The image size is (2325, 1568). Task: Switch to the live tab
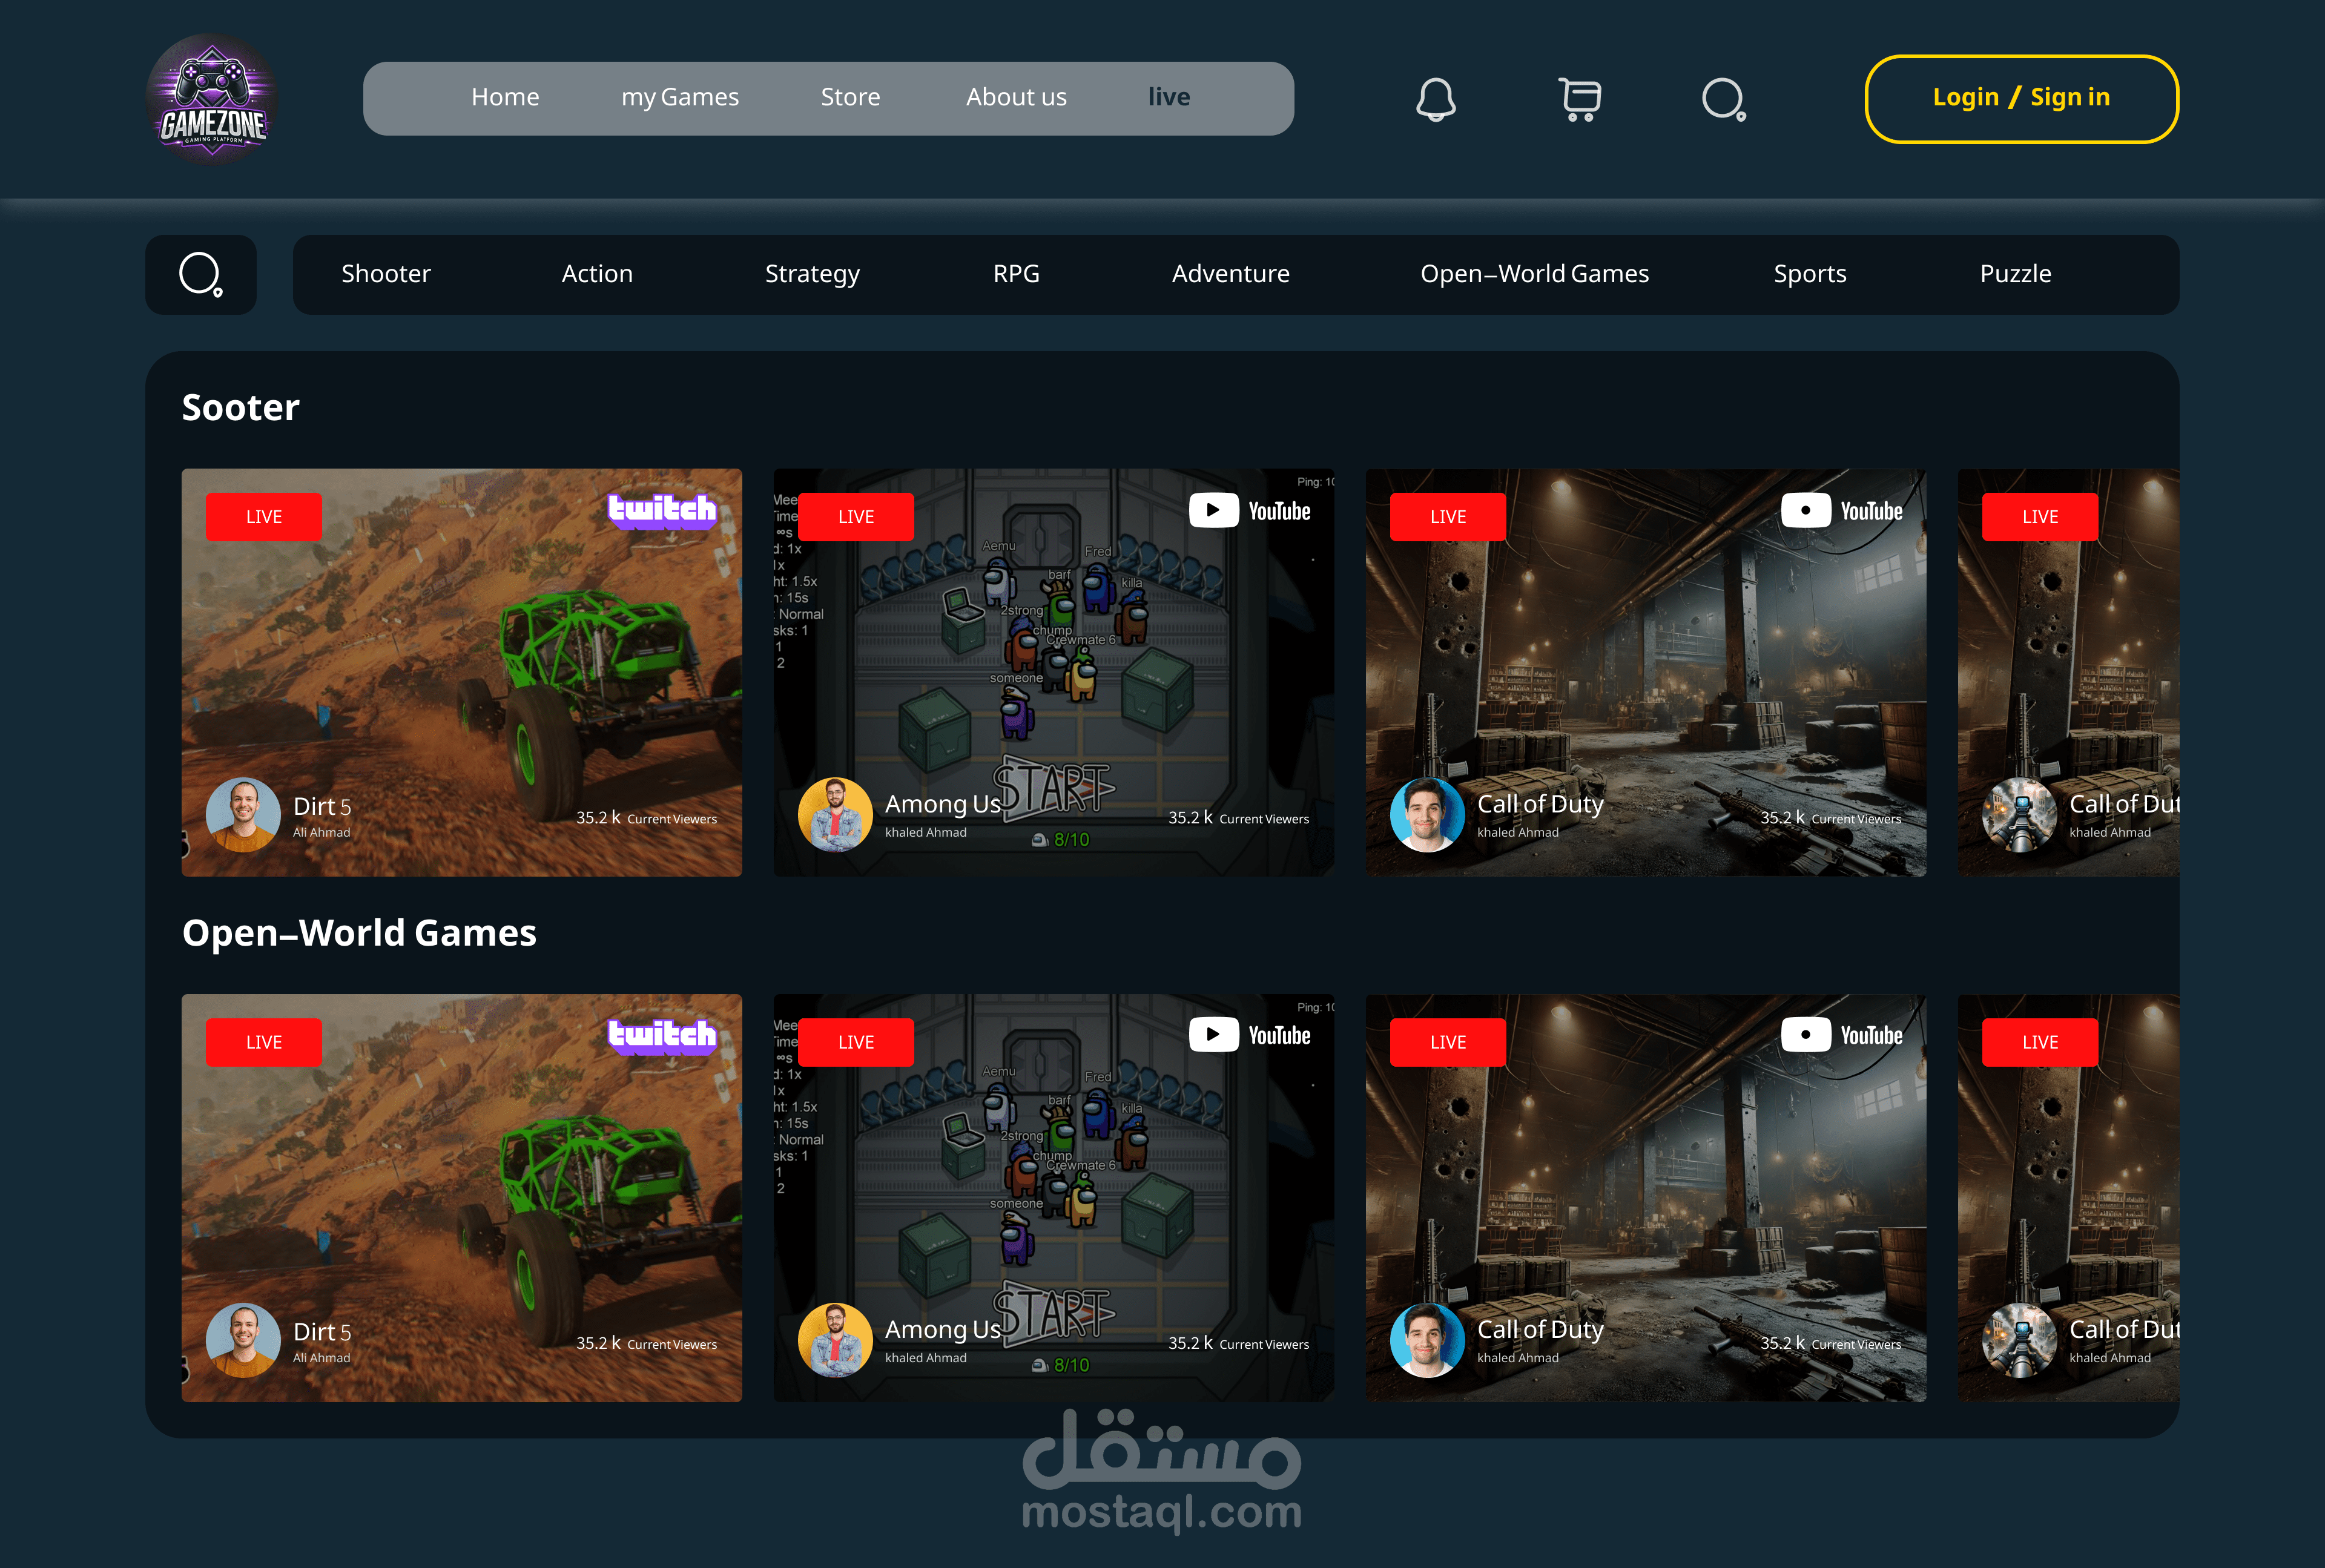click(x=1168, y=97)
